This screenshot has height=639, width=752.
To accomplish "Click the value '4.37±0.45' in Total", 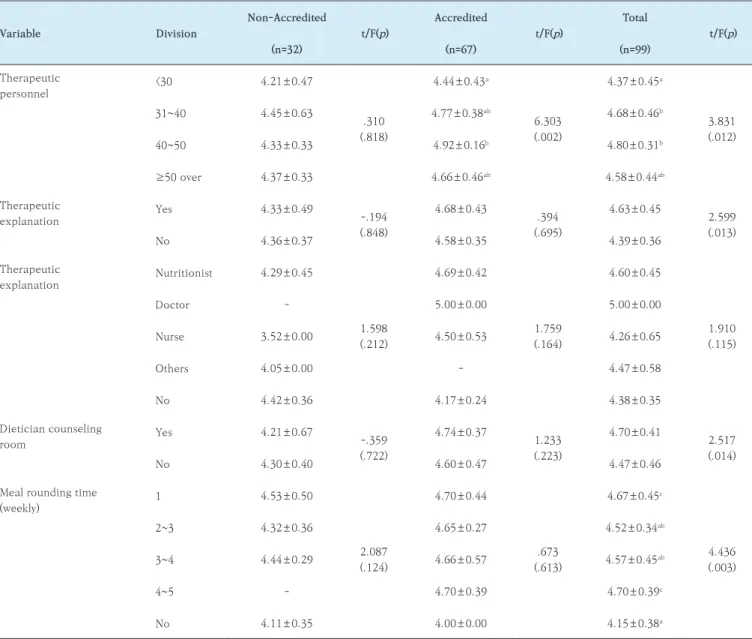I will pos(635,82).
